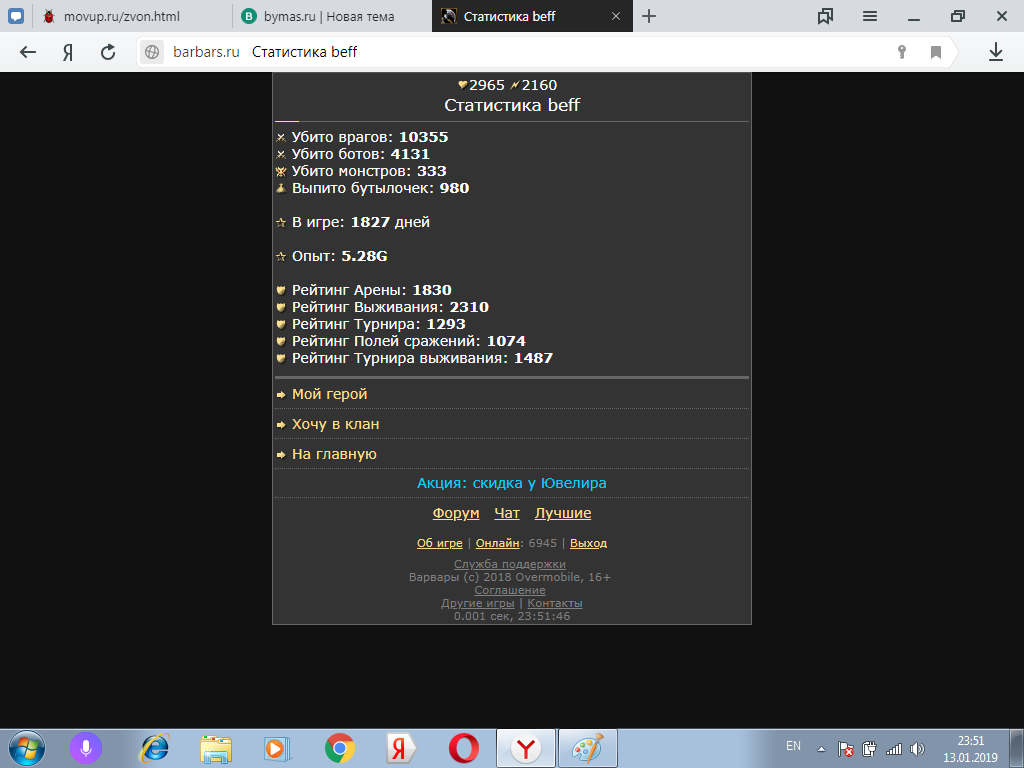Open the bookmarks panel icon in title bar
The image size is (1024, 768).
(825, 16)
